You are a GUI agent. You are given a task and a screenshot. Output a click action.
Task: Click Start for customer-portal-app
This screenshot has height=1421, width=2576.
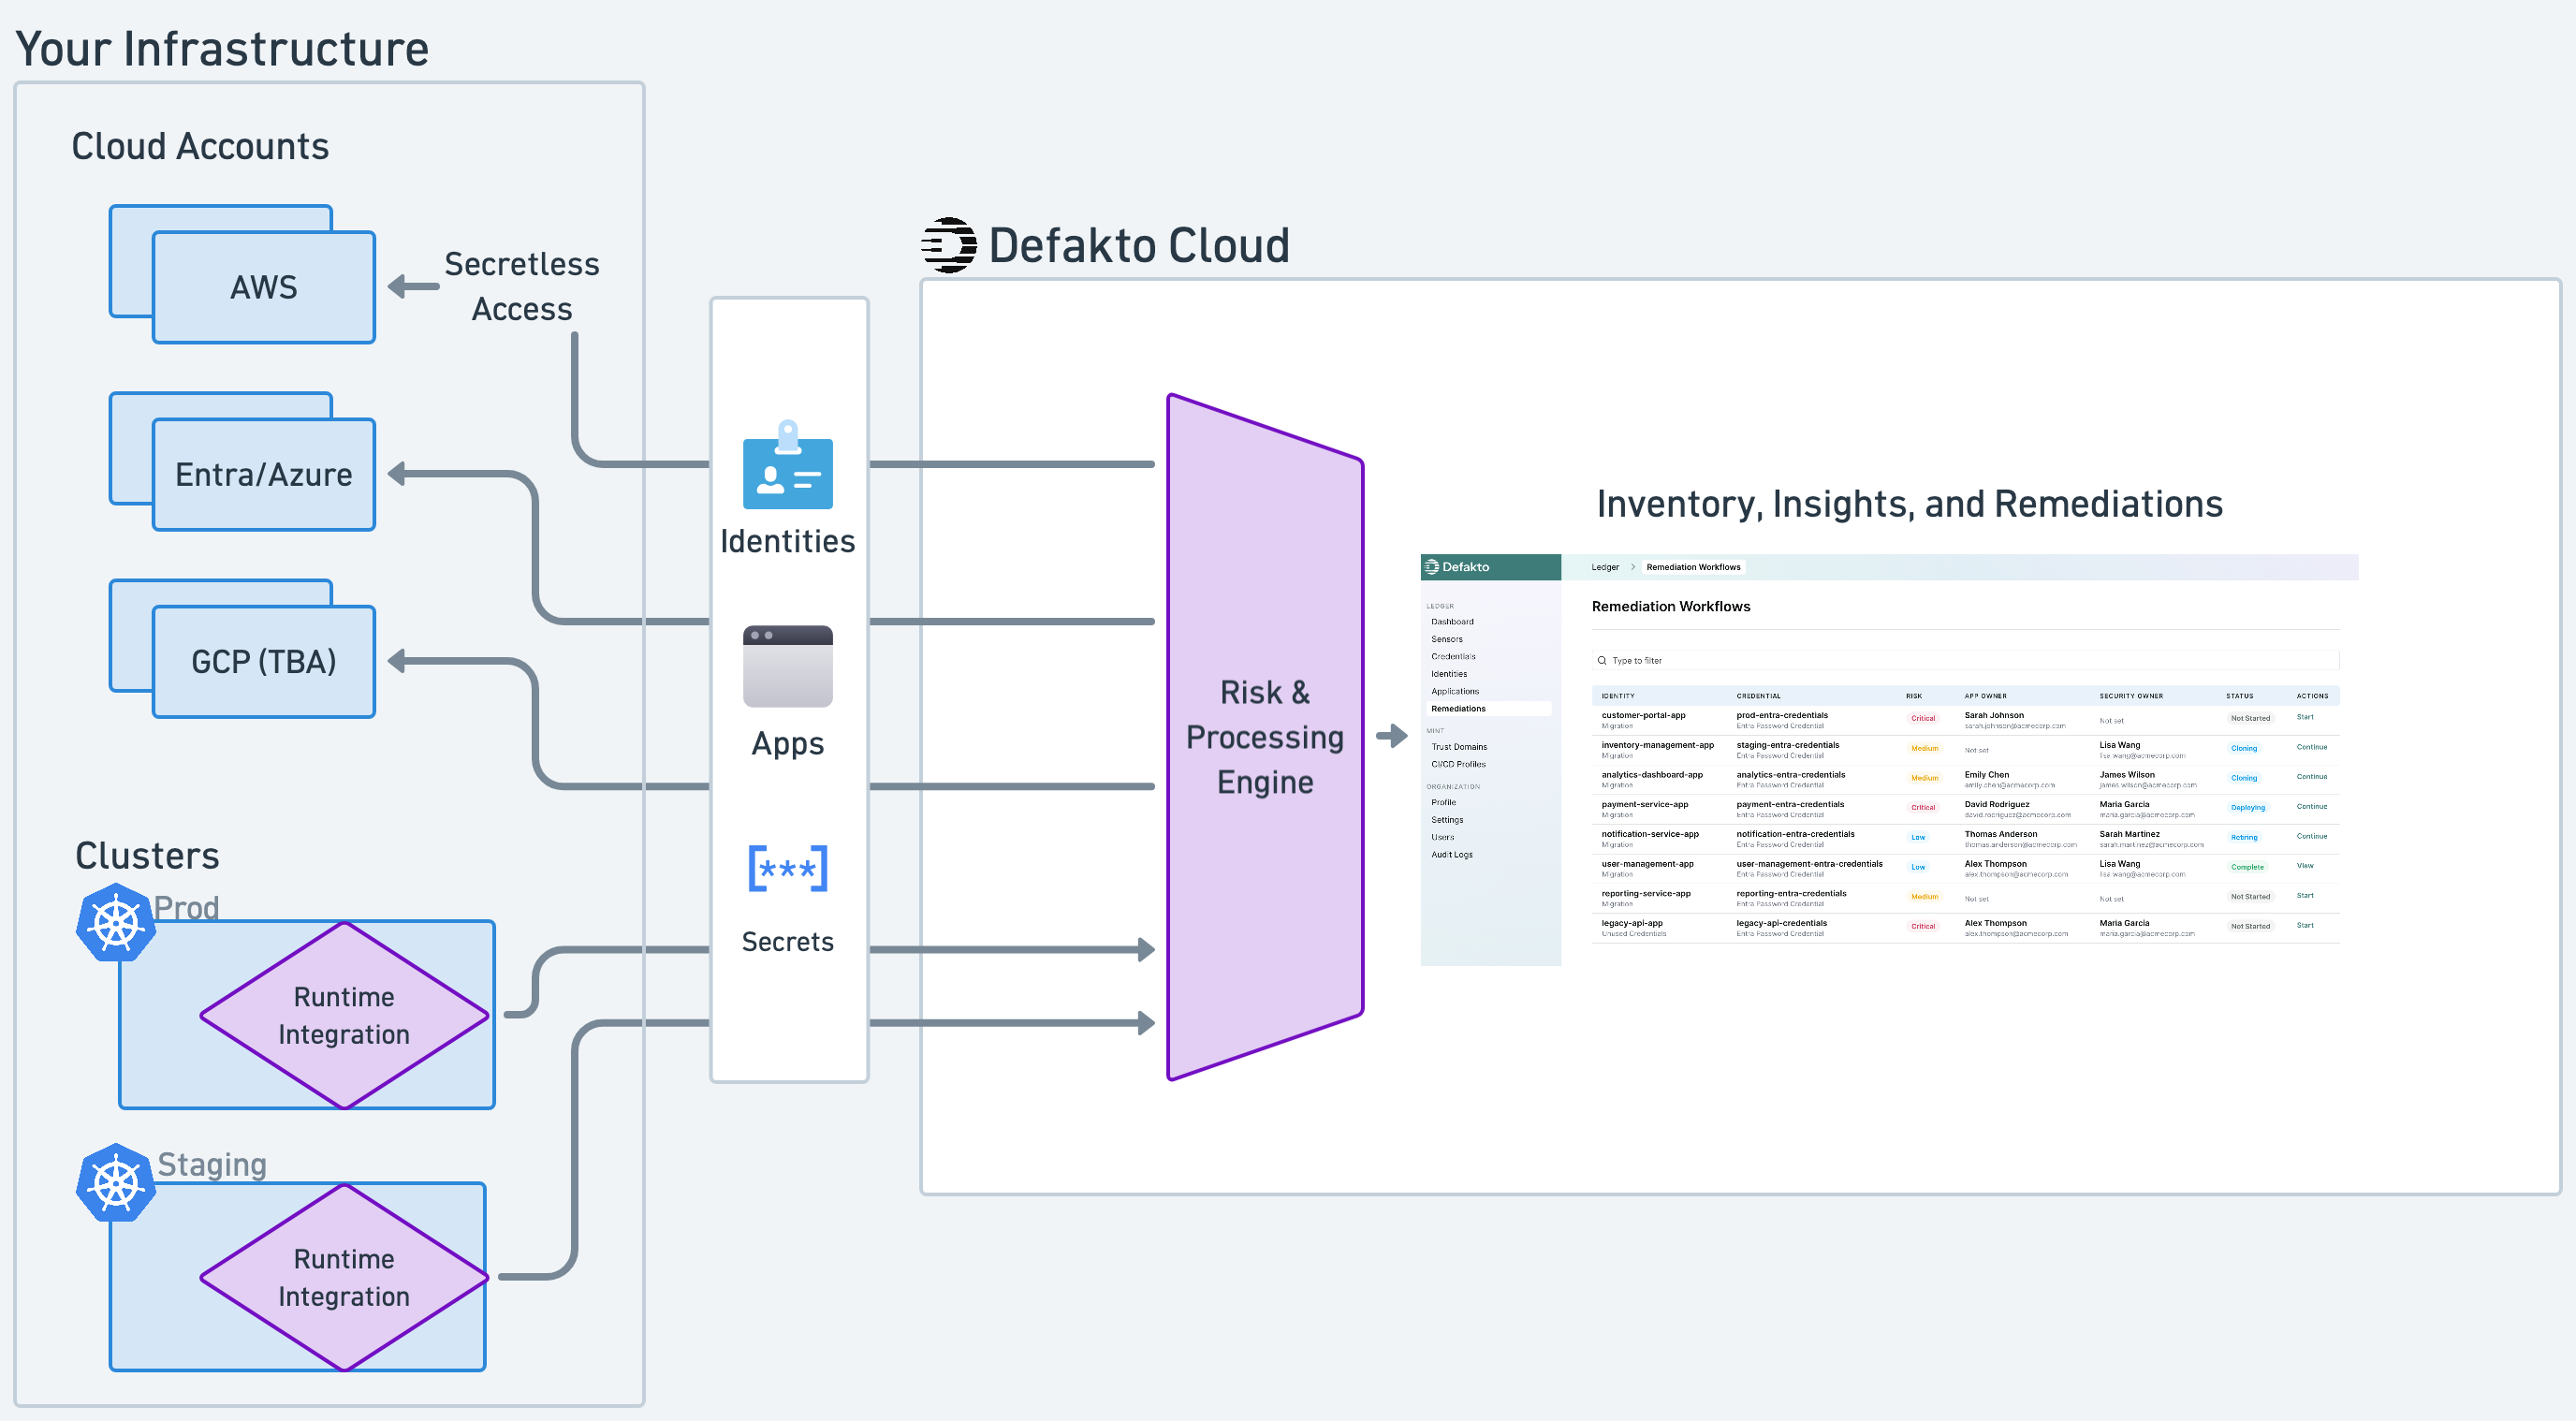click(2305, 717)
